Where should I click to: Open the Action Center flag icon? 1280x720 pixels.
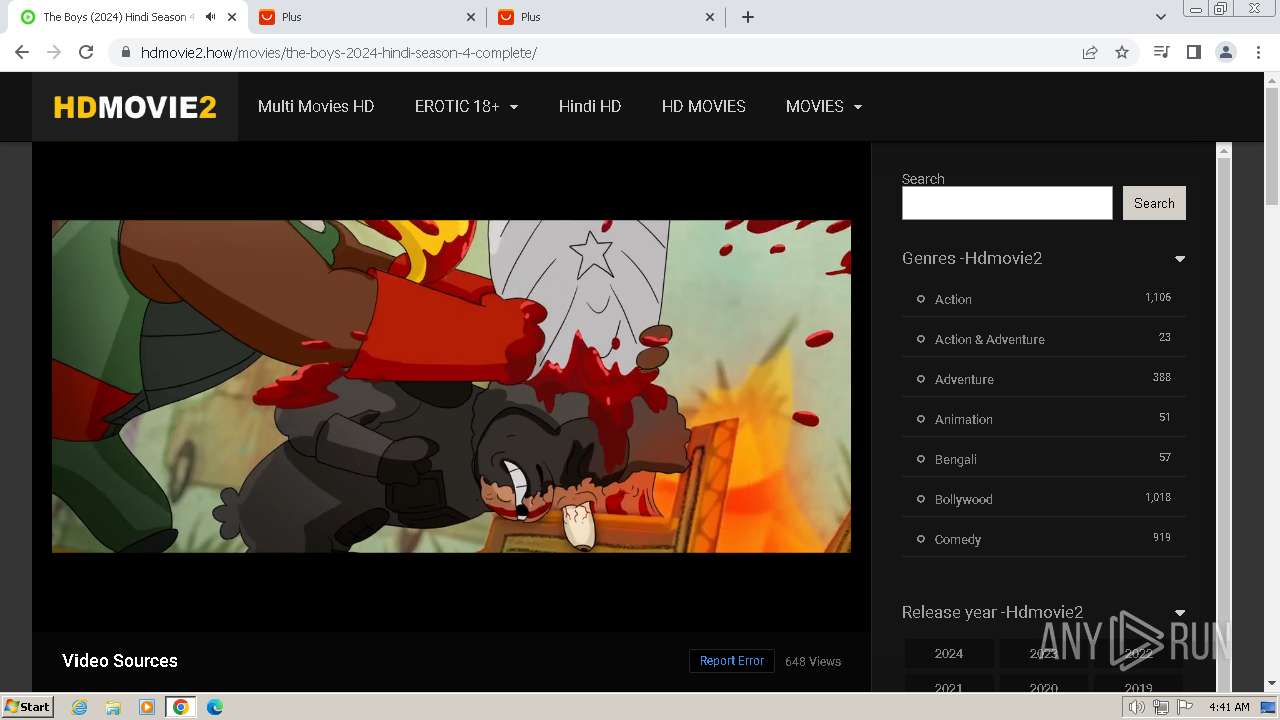click(x=1185, y=707)
